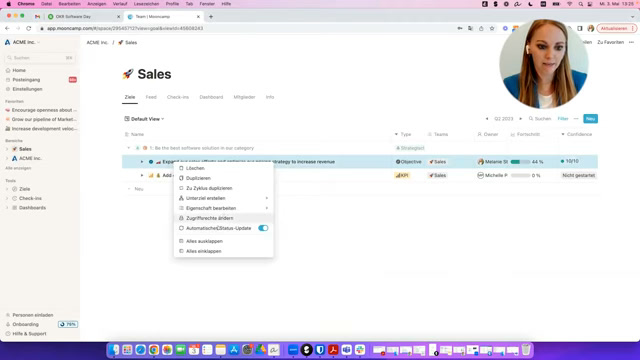Click the 44 % progress bar
The height and width of the screenshot is (360, 640).
pyautogui.click(x=520, y=162)
